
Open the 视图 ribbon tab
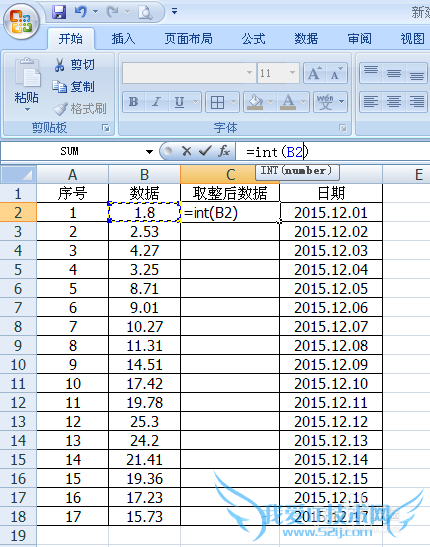(x=412, y=39)
